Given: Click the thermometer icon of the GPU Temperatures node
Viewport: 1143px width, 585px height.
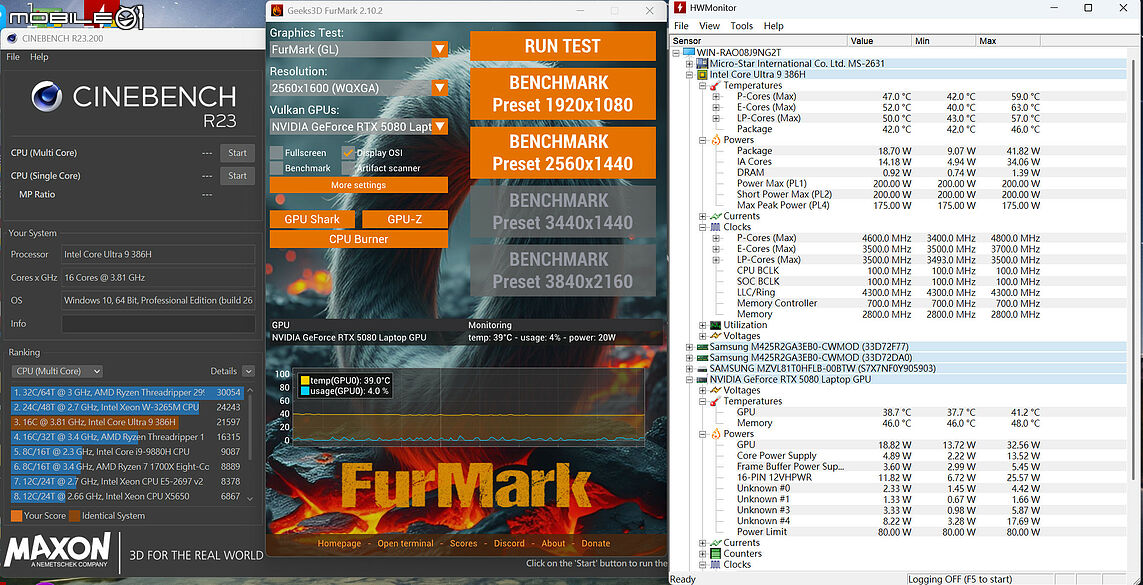Looking at the screenshot, I should click(x=715, y=401).
